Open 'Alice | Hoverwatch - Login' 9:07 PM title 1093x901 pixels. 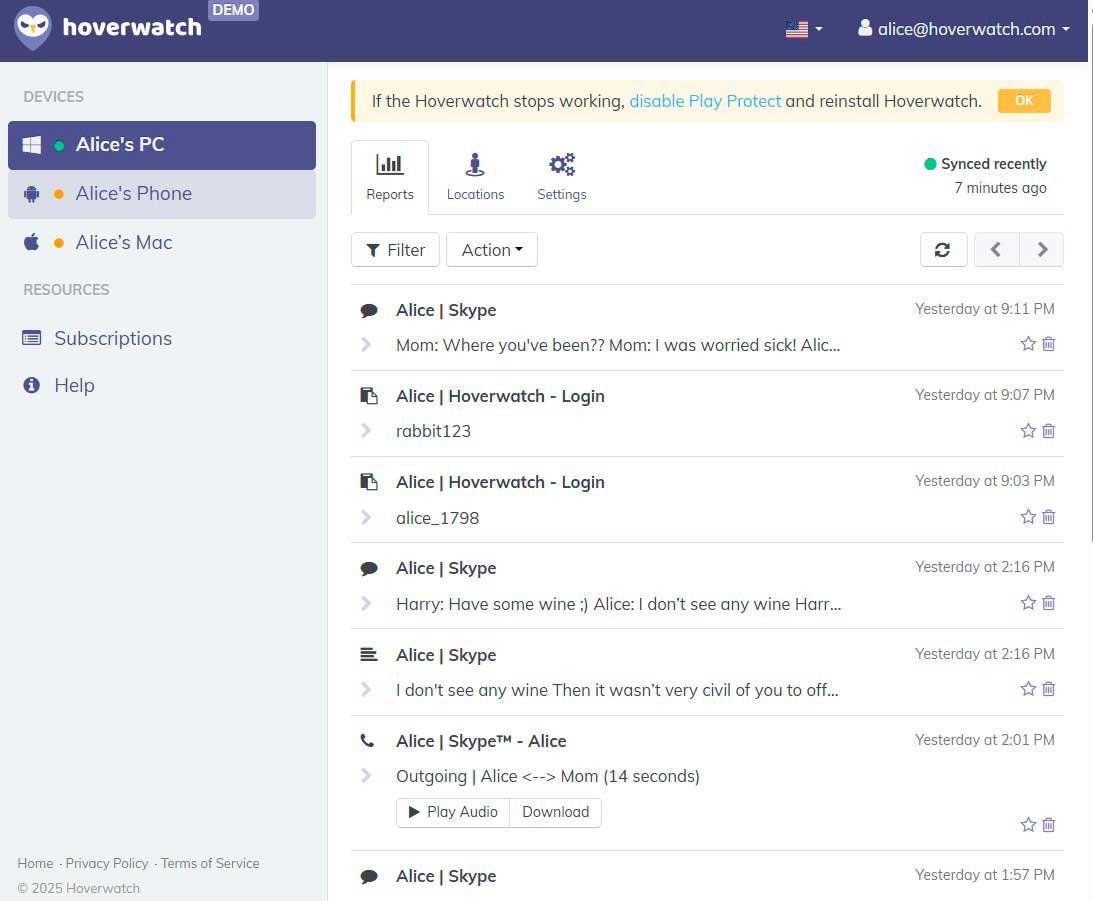click(500, 396)
